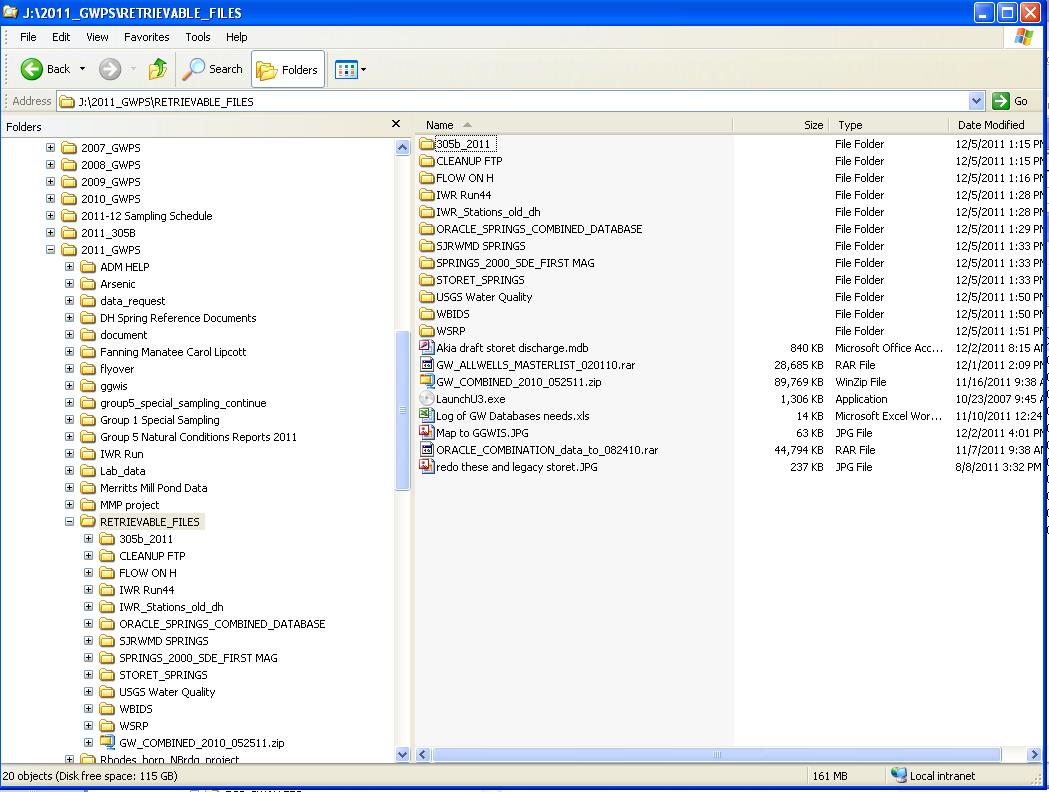
Task: Select Akia draft storet discharge.mdb file icon
Action: coord(426,347)
